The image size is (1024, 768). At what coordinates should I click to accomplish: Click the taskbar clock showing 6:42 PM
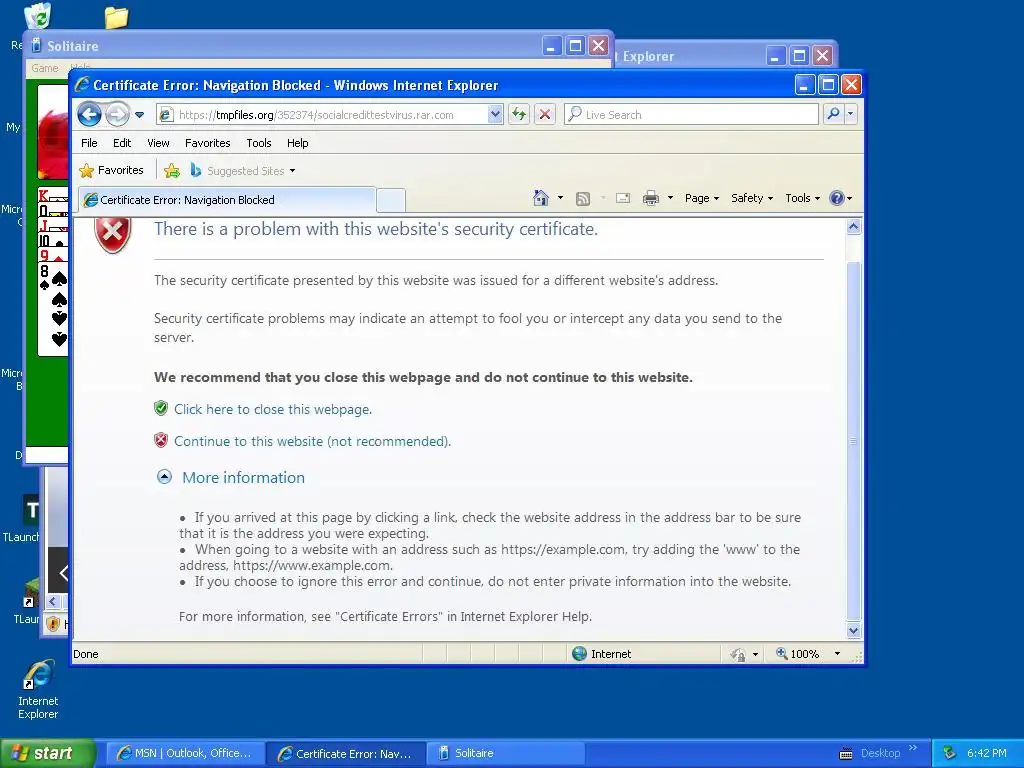(x=986, y=754)
